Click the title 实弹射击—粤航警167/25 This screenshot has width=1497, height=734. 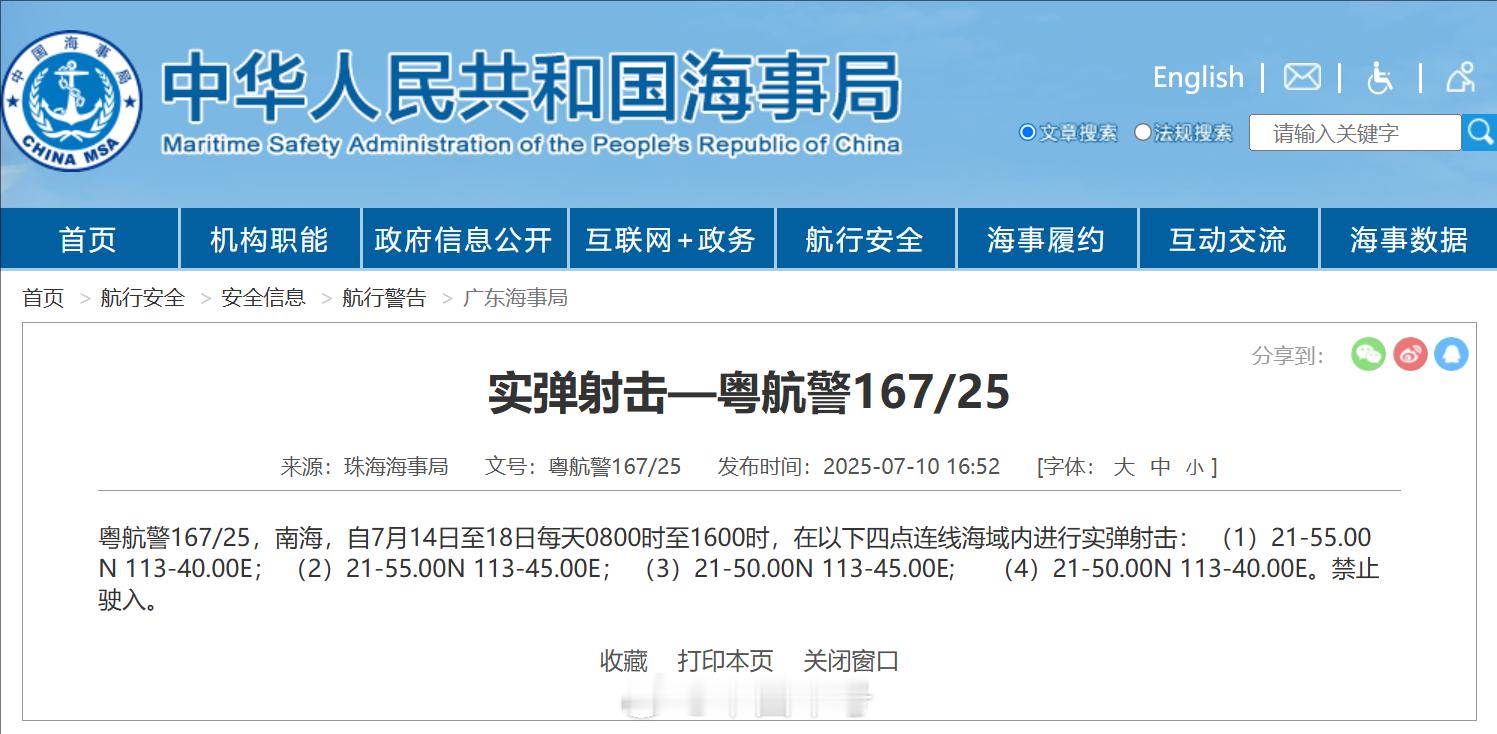tap(749, 393)
